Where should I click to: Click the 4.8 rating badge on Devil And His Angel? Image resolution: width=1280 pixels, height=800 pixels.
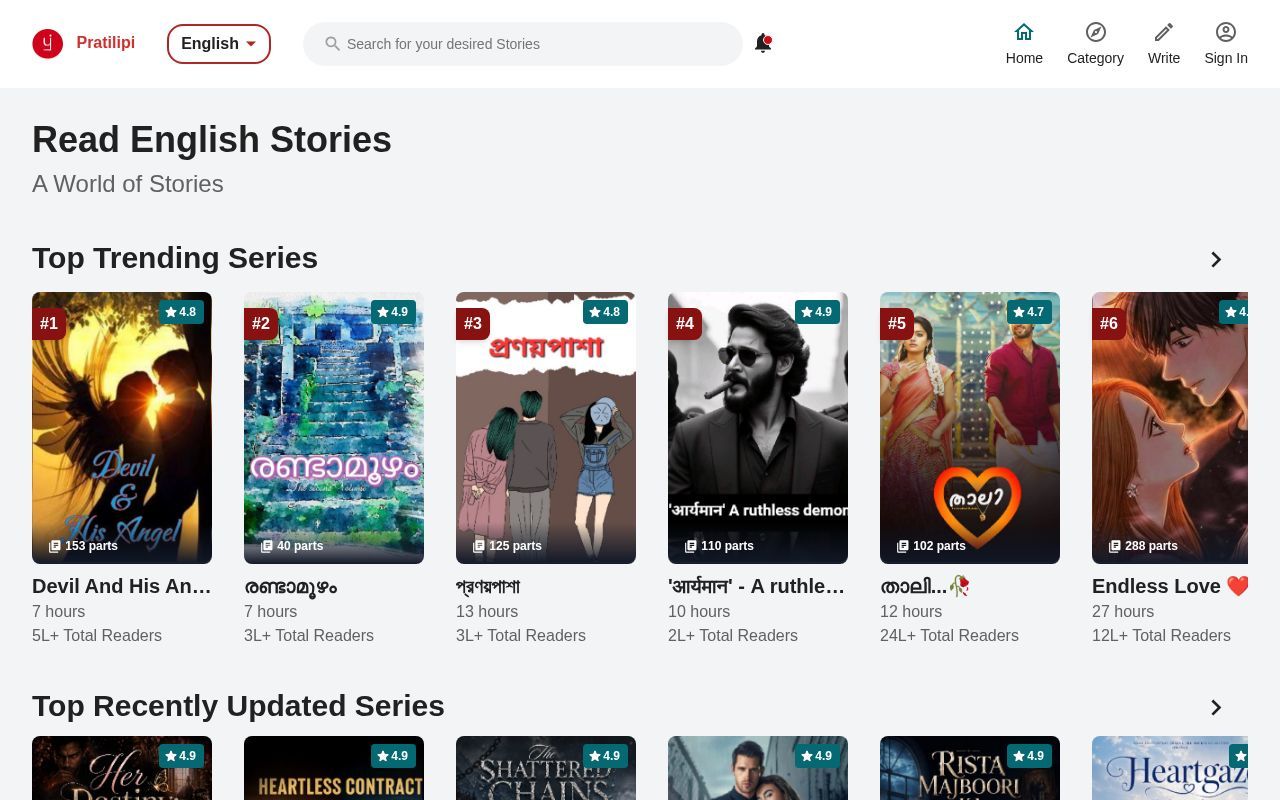coord(181,312)
